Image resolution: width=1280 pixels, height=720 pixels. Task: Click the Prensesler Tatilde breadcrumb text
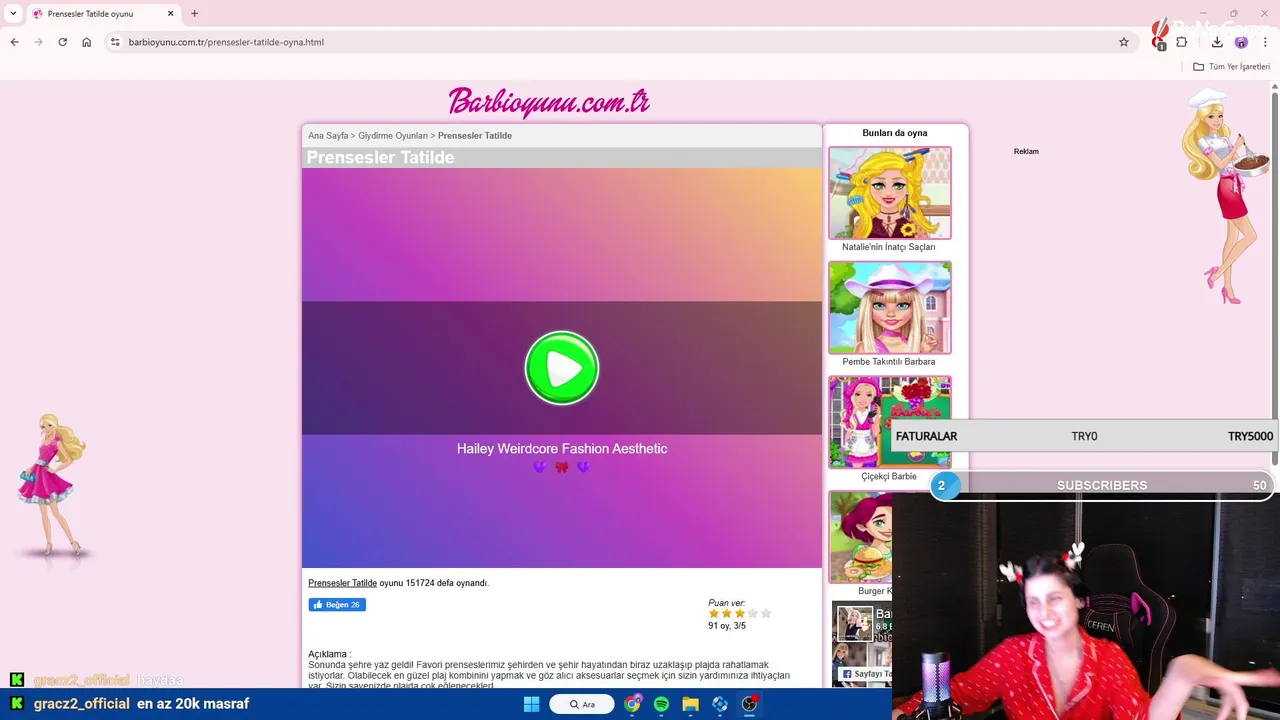[475, 136]
